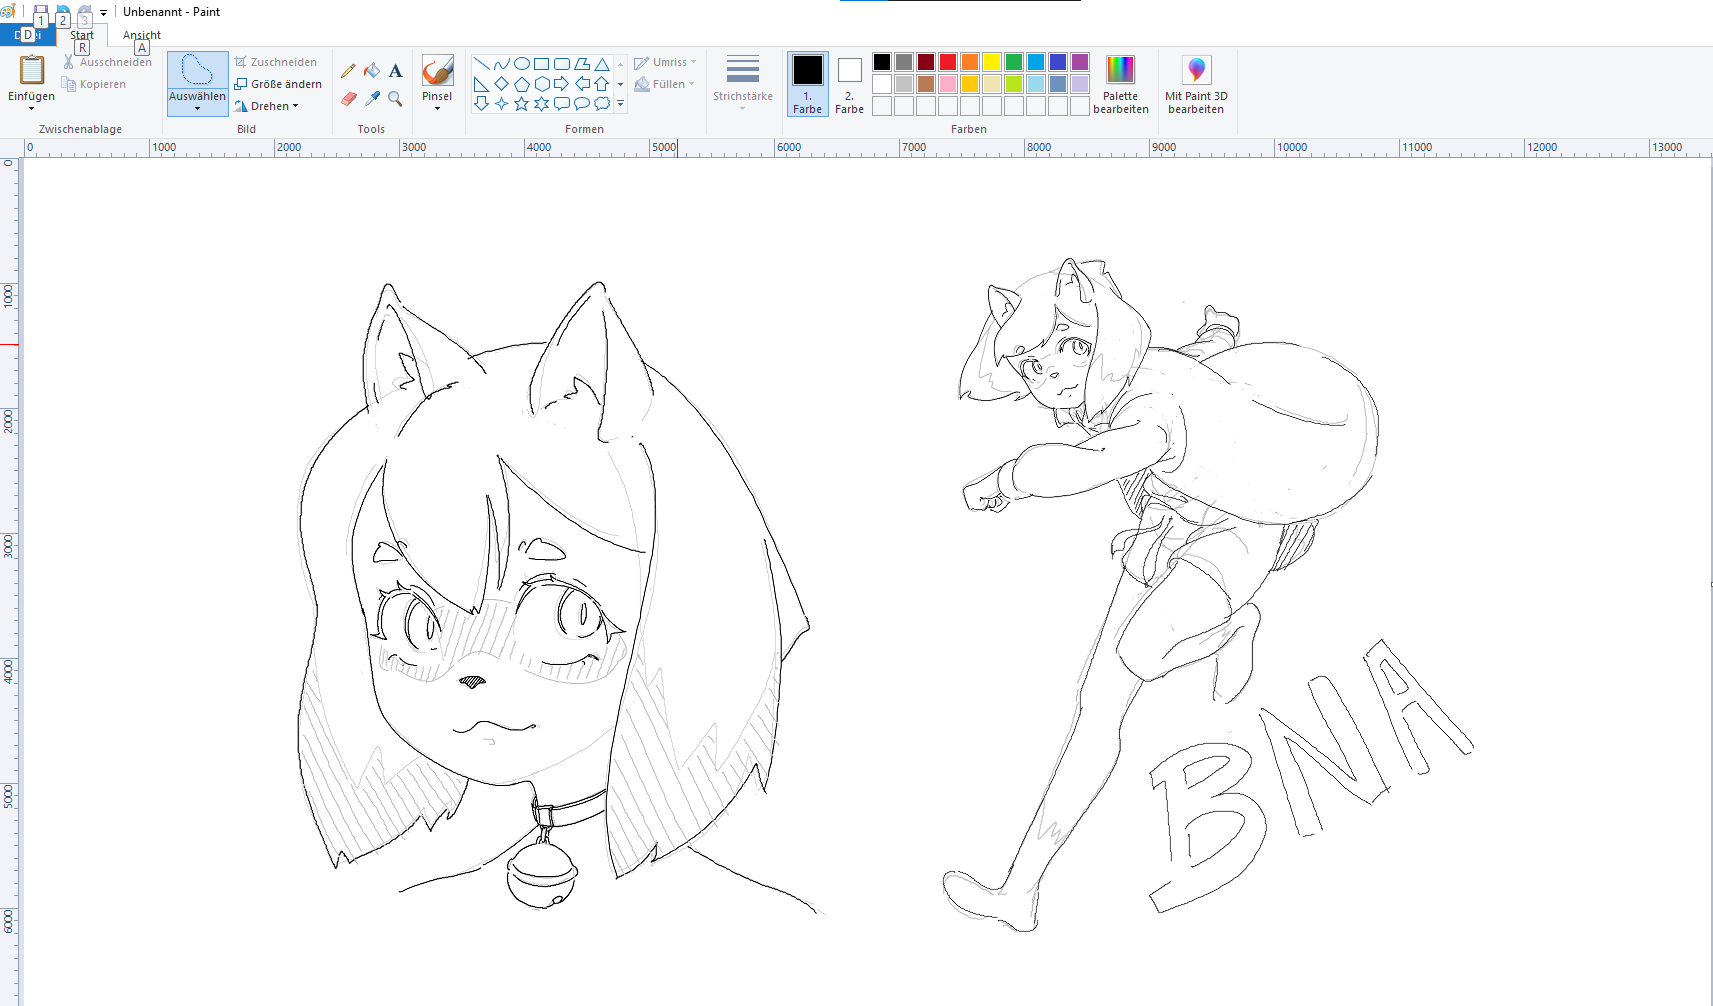
Task: Choose the yellow color swatch
Action: 992,62
